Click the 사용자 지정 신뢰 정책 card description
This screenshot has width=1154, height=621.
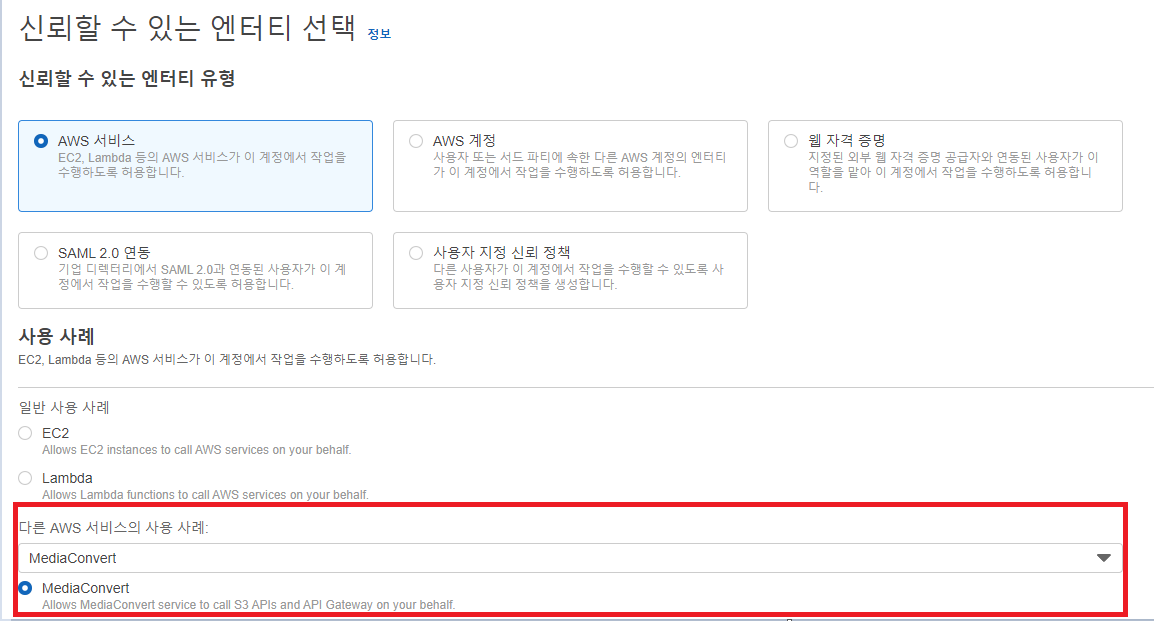click(x=578, y=277)
